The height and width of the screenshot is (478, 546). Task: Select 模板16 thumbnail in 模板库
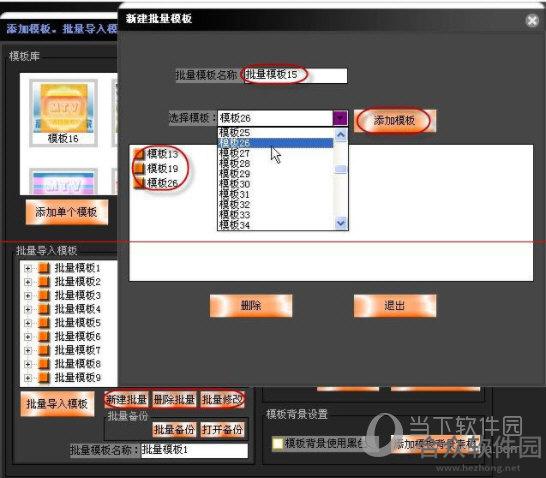tap(63, 113)
